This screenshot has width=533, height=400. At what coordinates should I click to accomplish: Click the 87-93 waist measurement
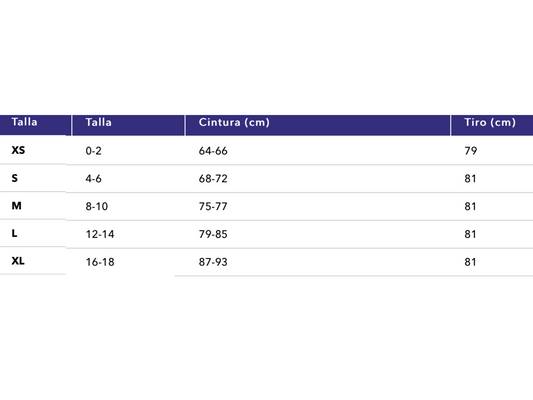click(x=213, y=262)
